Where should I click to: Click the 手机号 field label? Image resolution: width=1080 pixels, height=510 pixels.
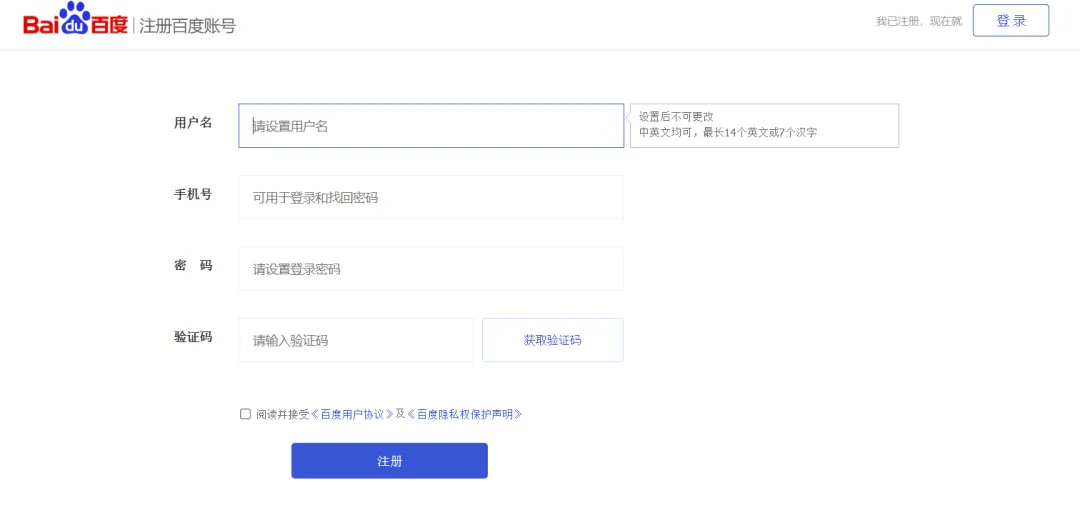click(193, 194)
